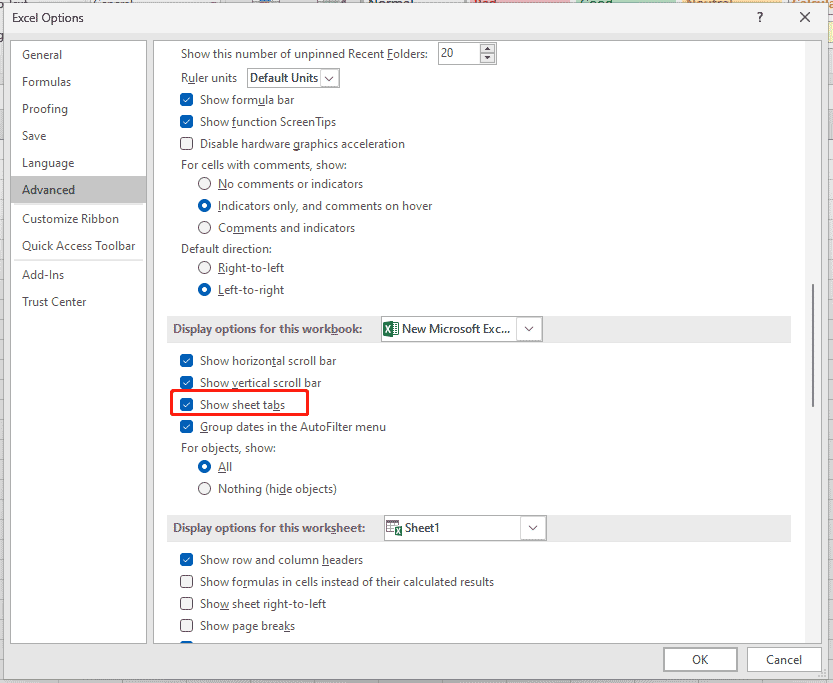
Task: Enable Disable hardware graphics acceleration
Action: [186, 143]
